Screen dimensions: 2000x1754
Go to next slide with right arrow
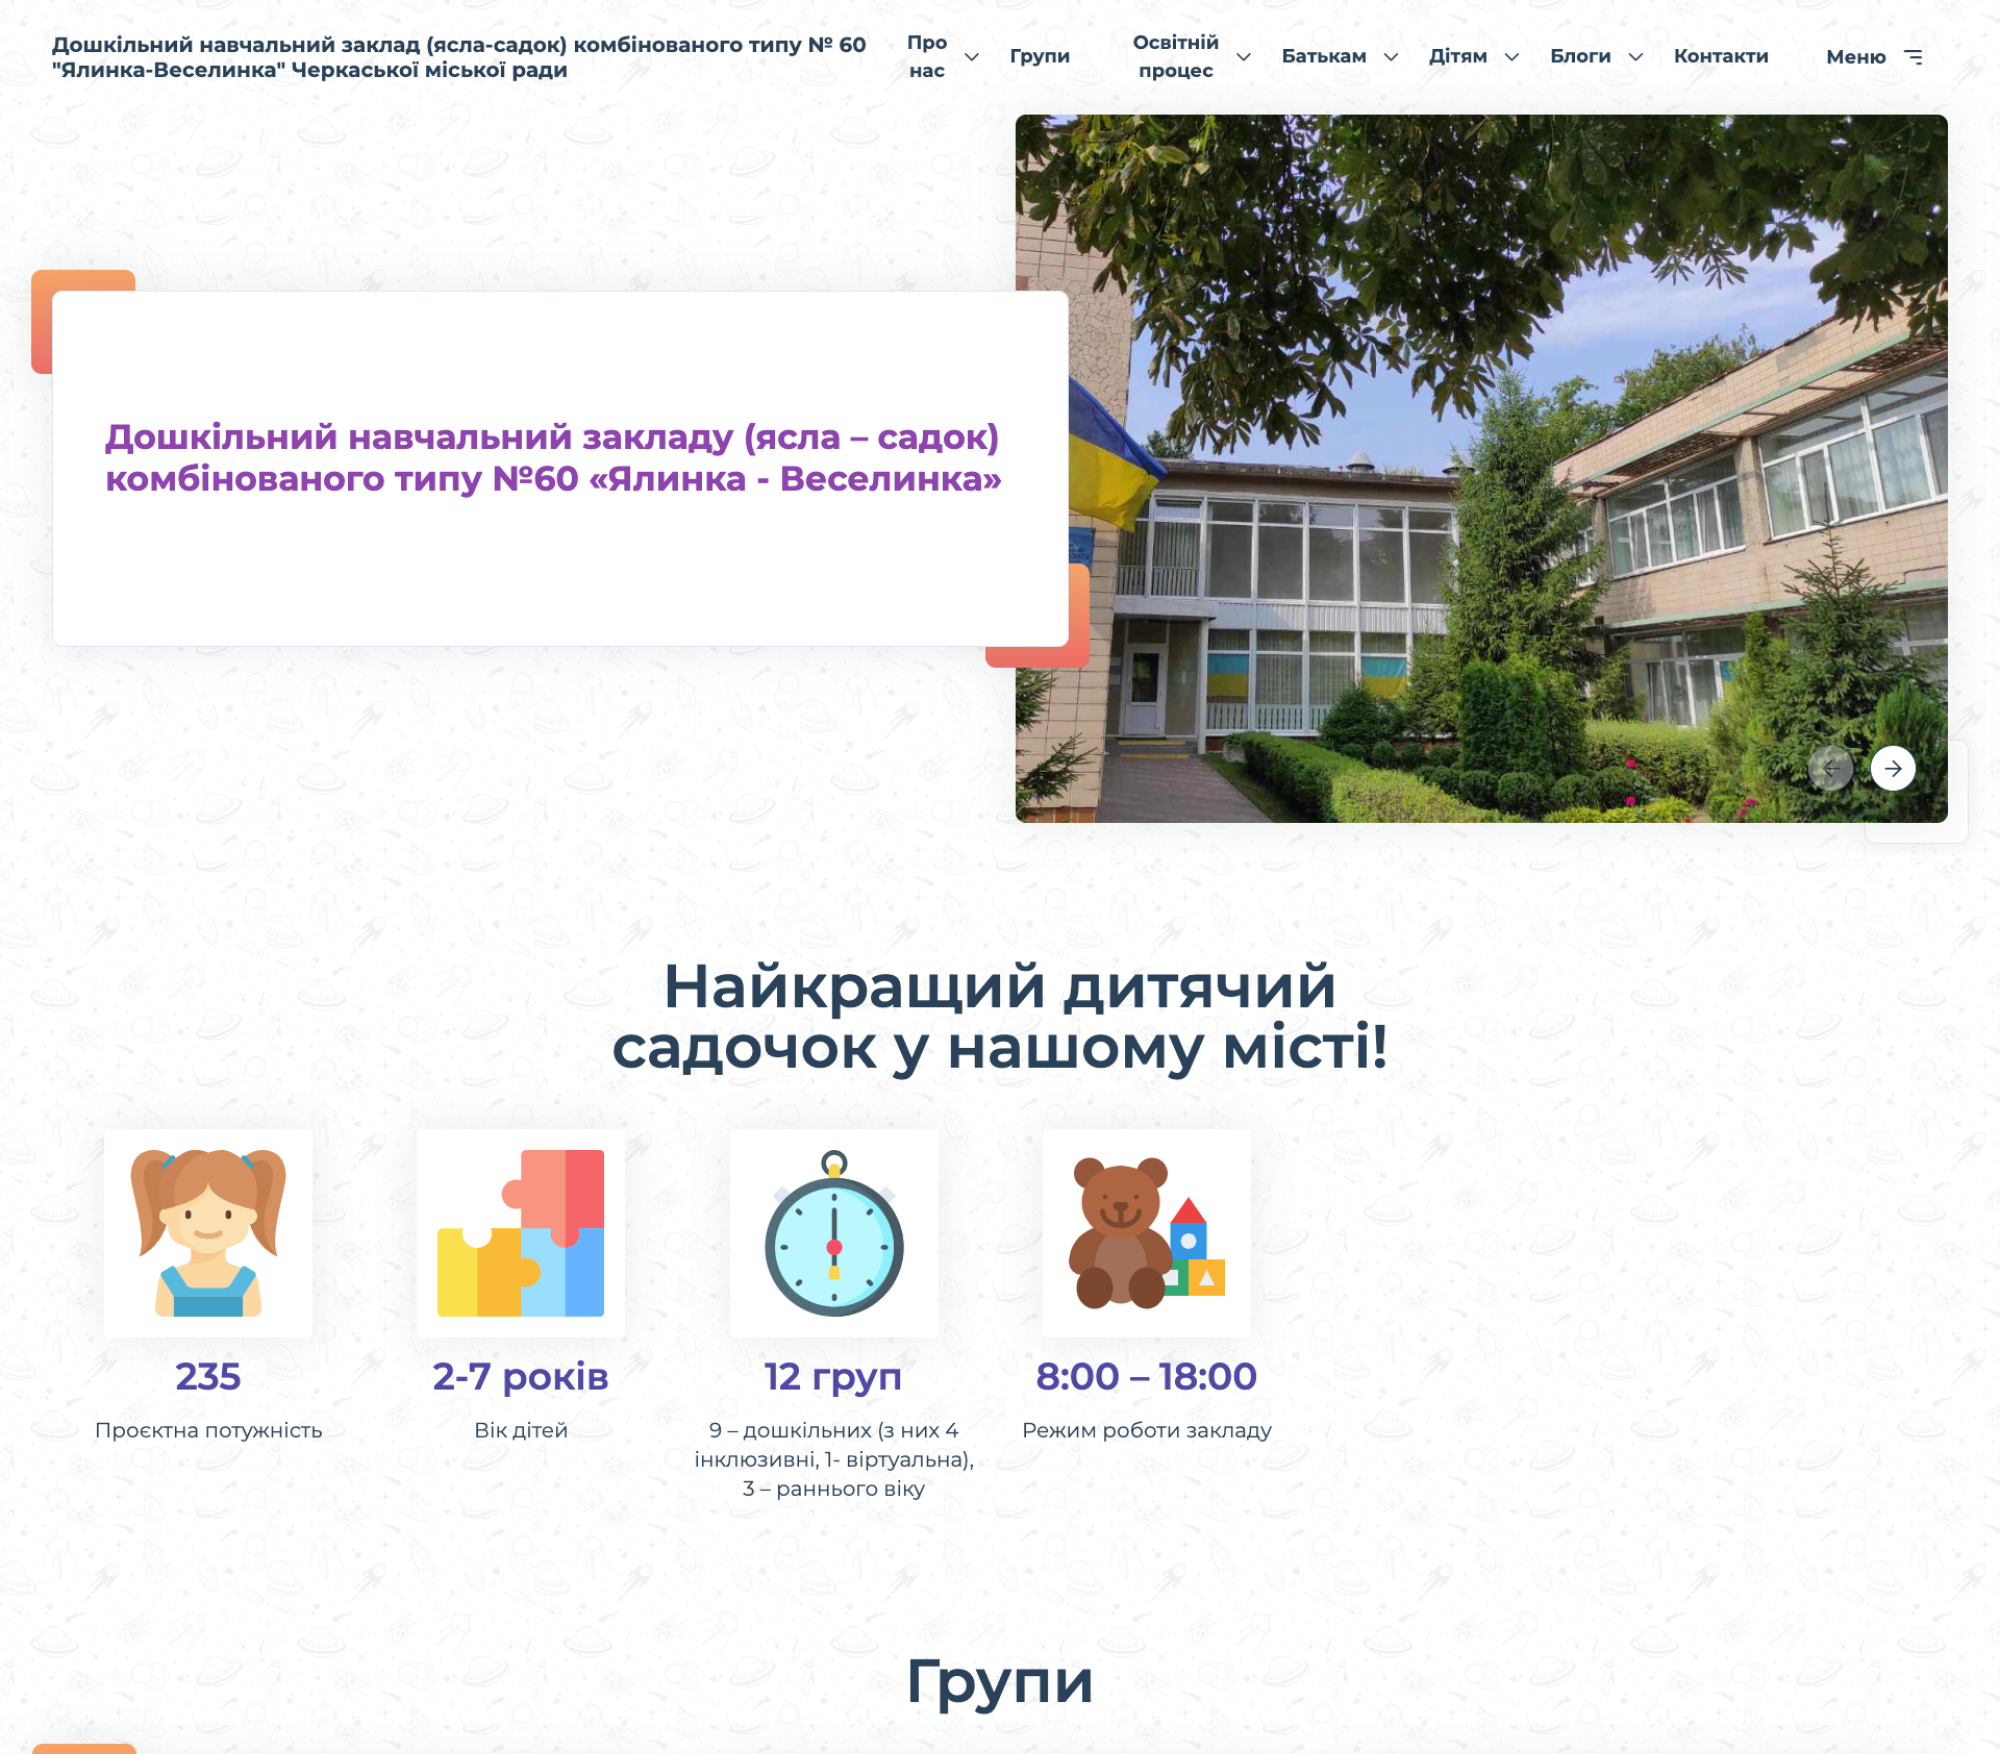click(1892, 768)
